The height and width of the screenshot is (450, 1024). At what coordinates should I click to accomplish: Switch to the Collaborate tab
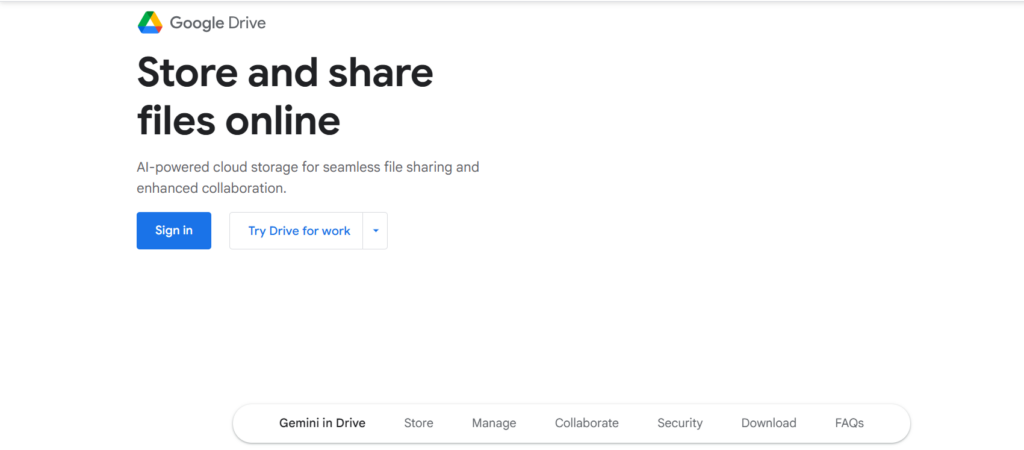[586, 423]
